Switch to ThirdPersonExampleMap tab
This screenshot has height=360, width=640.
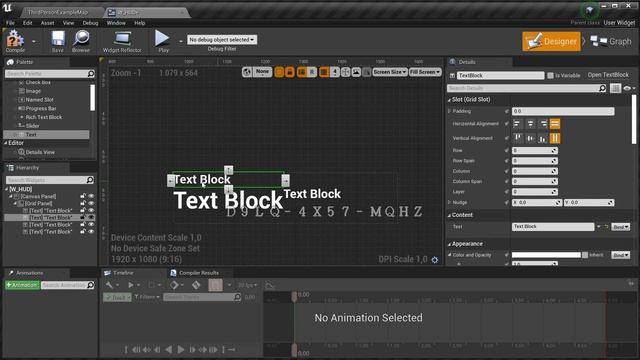point(58,12)
